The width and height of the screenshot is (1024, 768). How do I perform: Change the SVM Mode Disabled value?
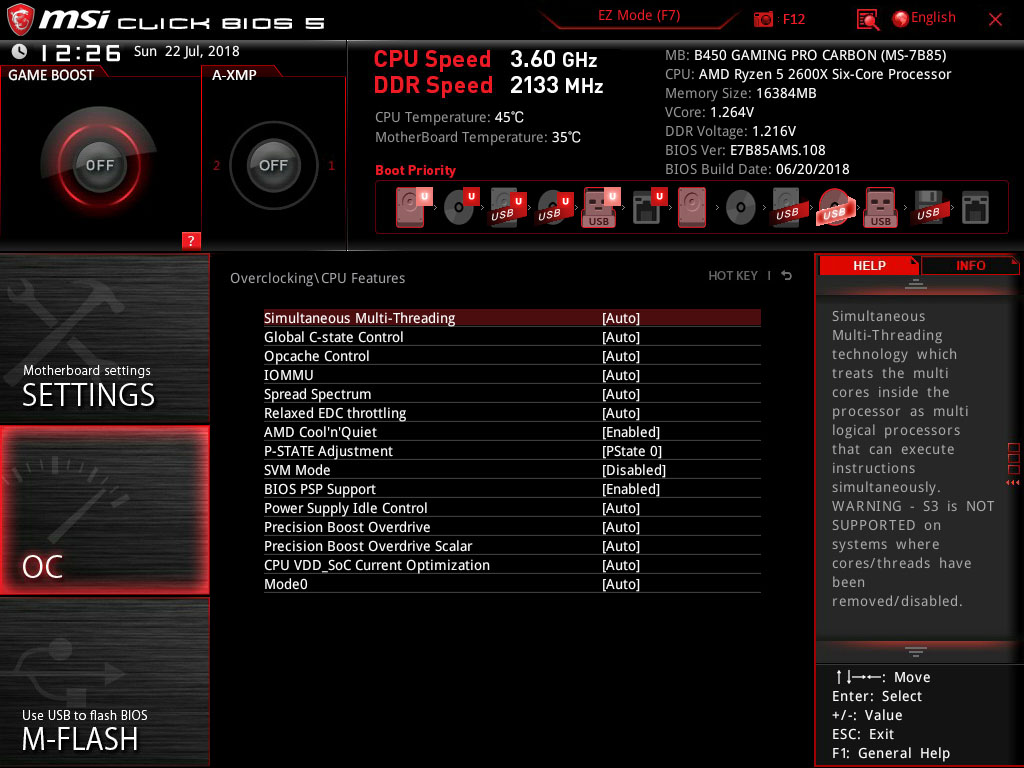633,470
